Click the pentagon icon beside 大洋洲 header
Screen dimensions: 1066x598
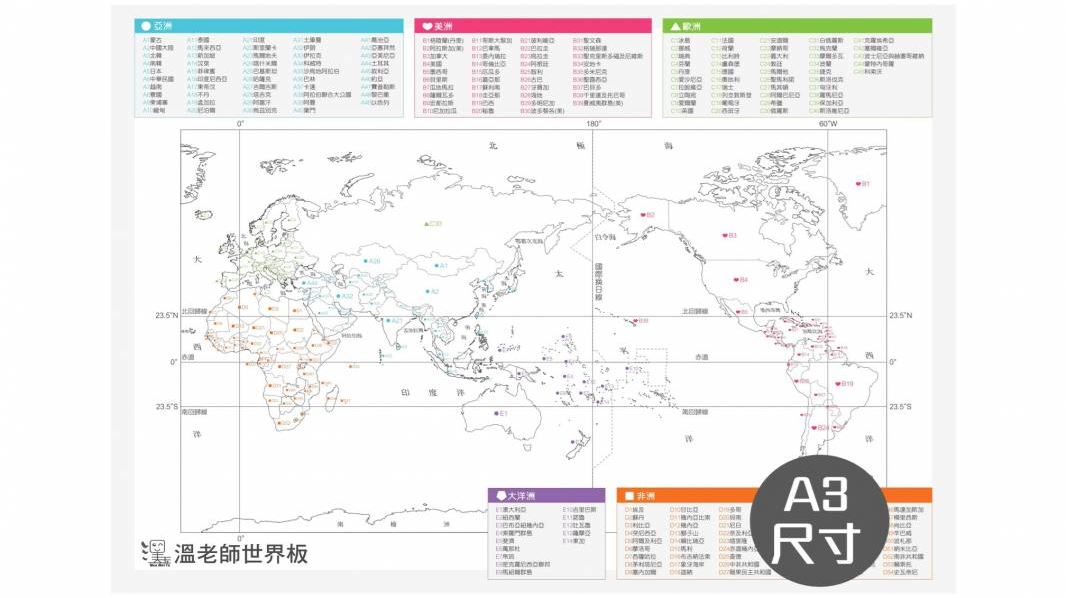tap(500, 496)
